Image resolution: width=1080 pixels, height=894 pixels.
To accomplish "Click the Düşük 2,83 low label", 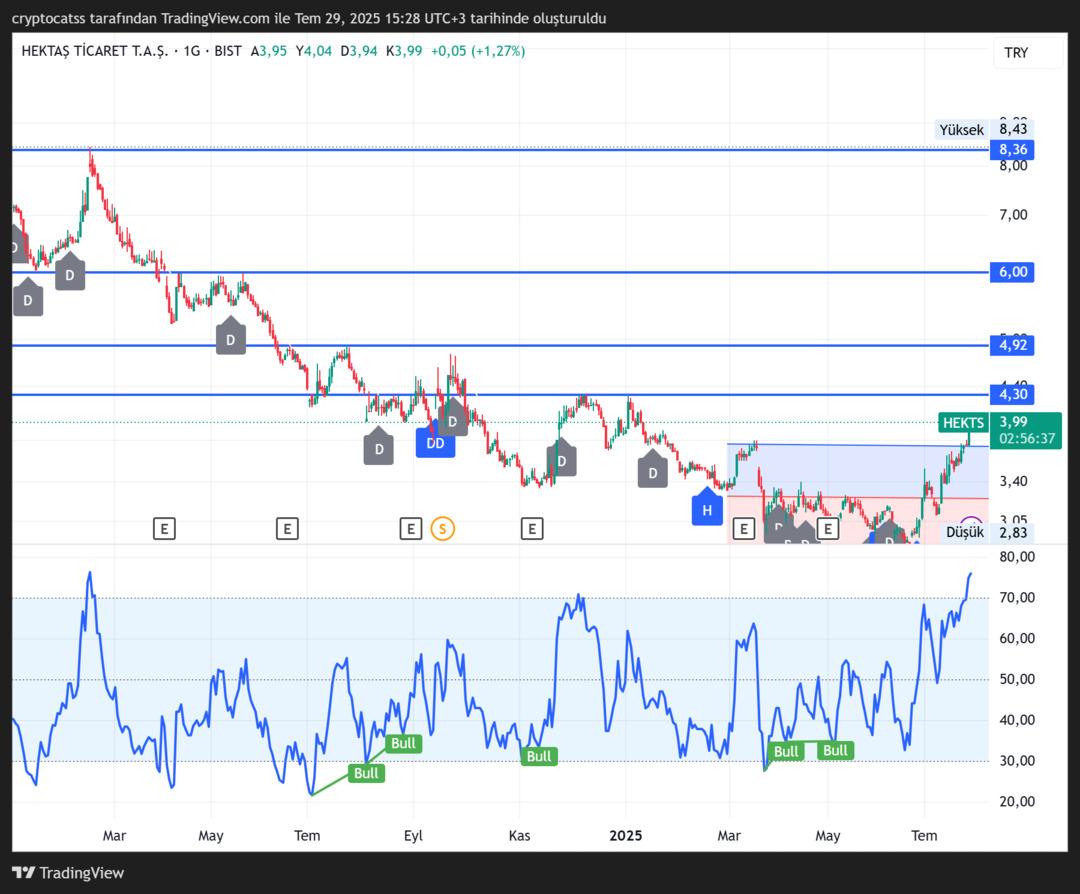I will point(988,532).
